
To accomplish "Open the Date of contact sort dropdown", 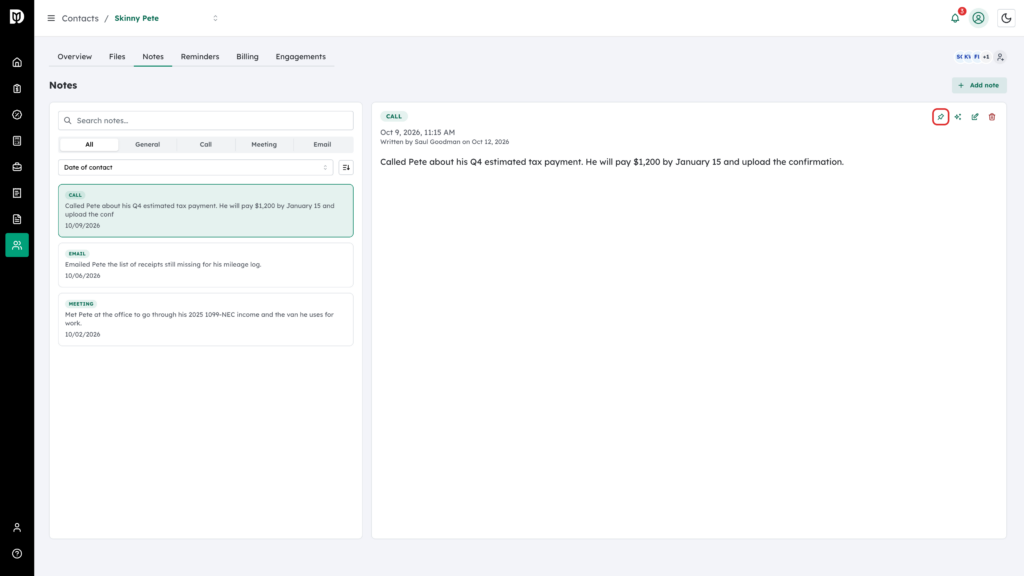I will [196, 167].
